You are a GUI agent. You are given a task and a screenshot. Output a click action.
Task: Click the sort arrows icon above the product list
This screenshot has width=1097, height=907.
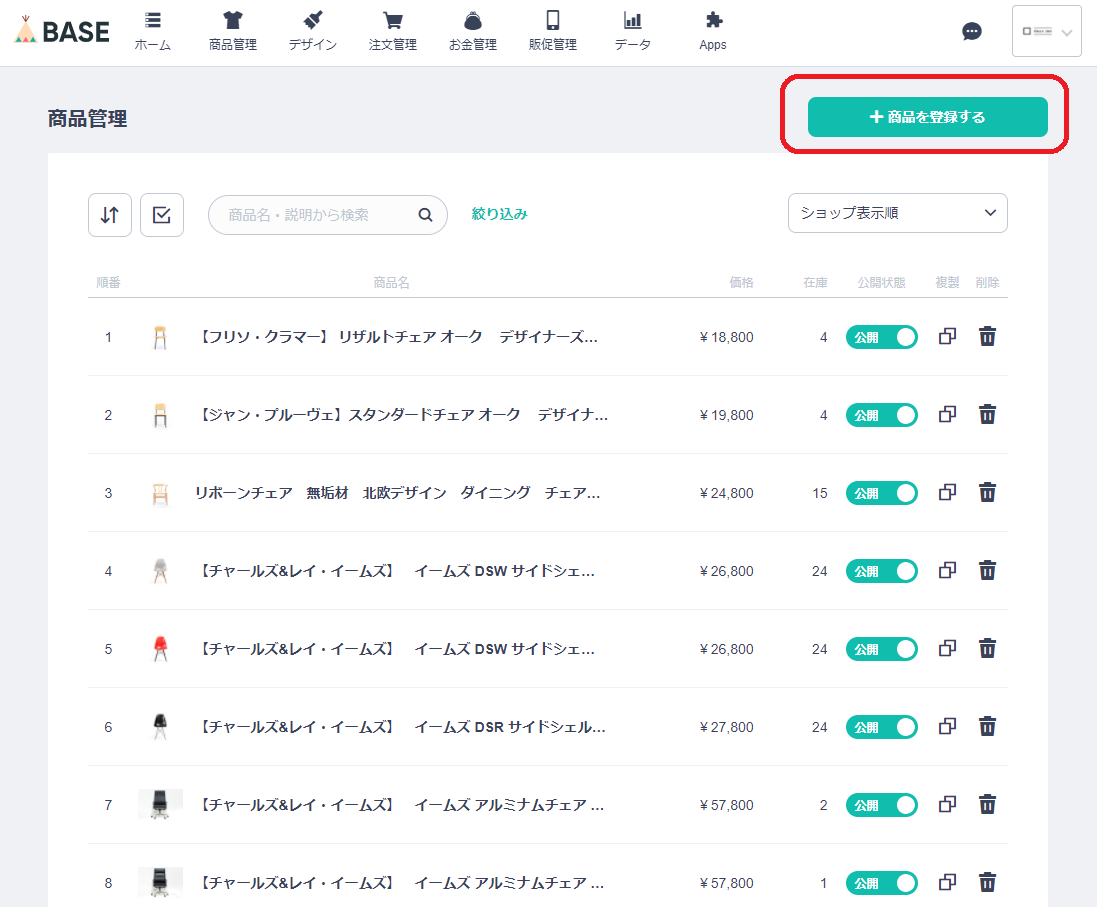[109, 214]
